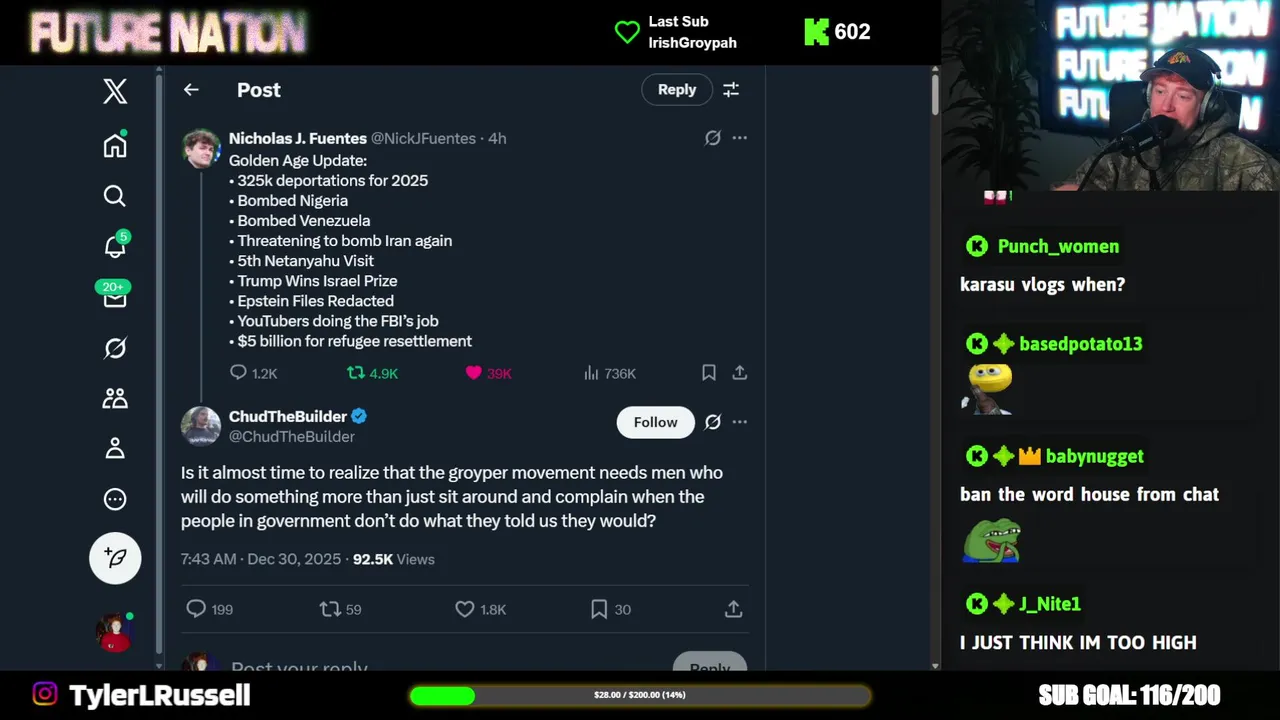This screenshot has width=1280, height=720.
Task: Open Communities people icon in sidebar
Action: point(115,398)
